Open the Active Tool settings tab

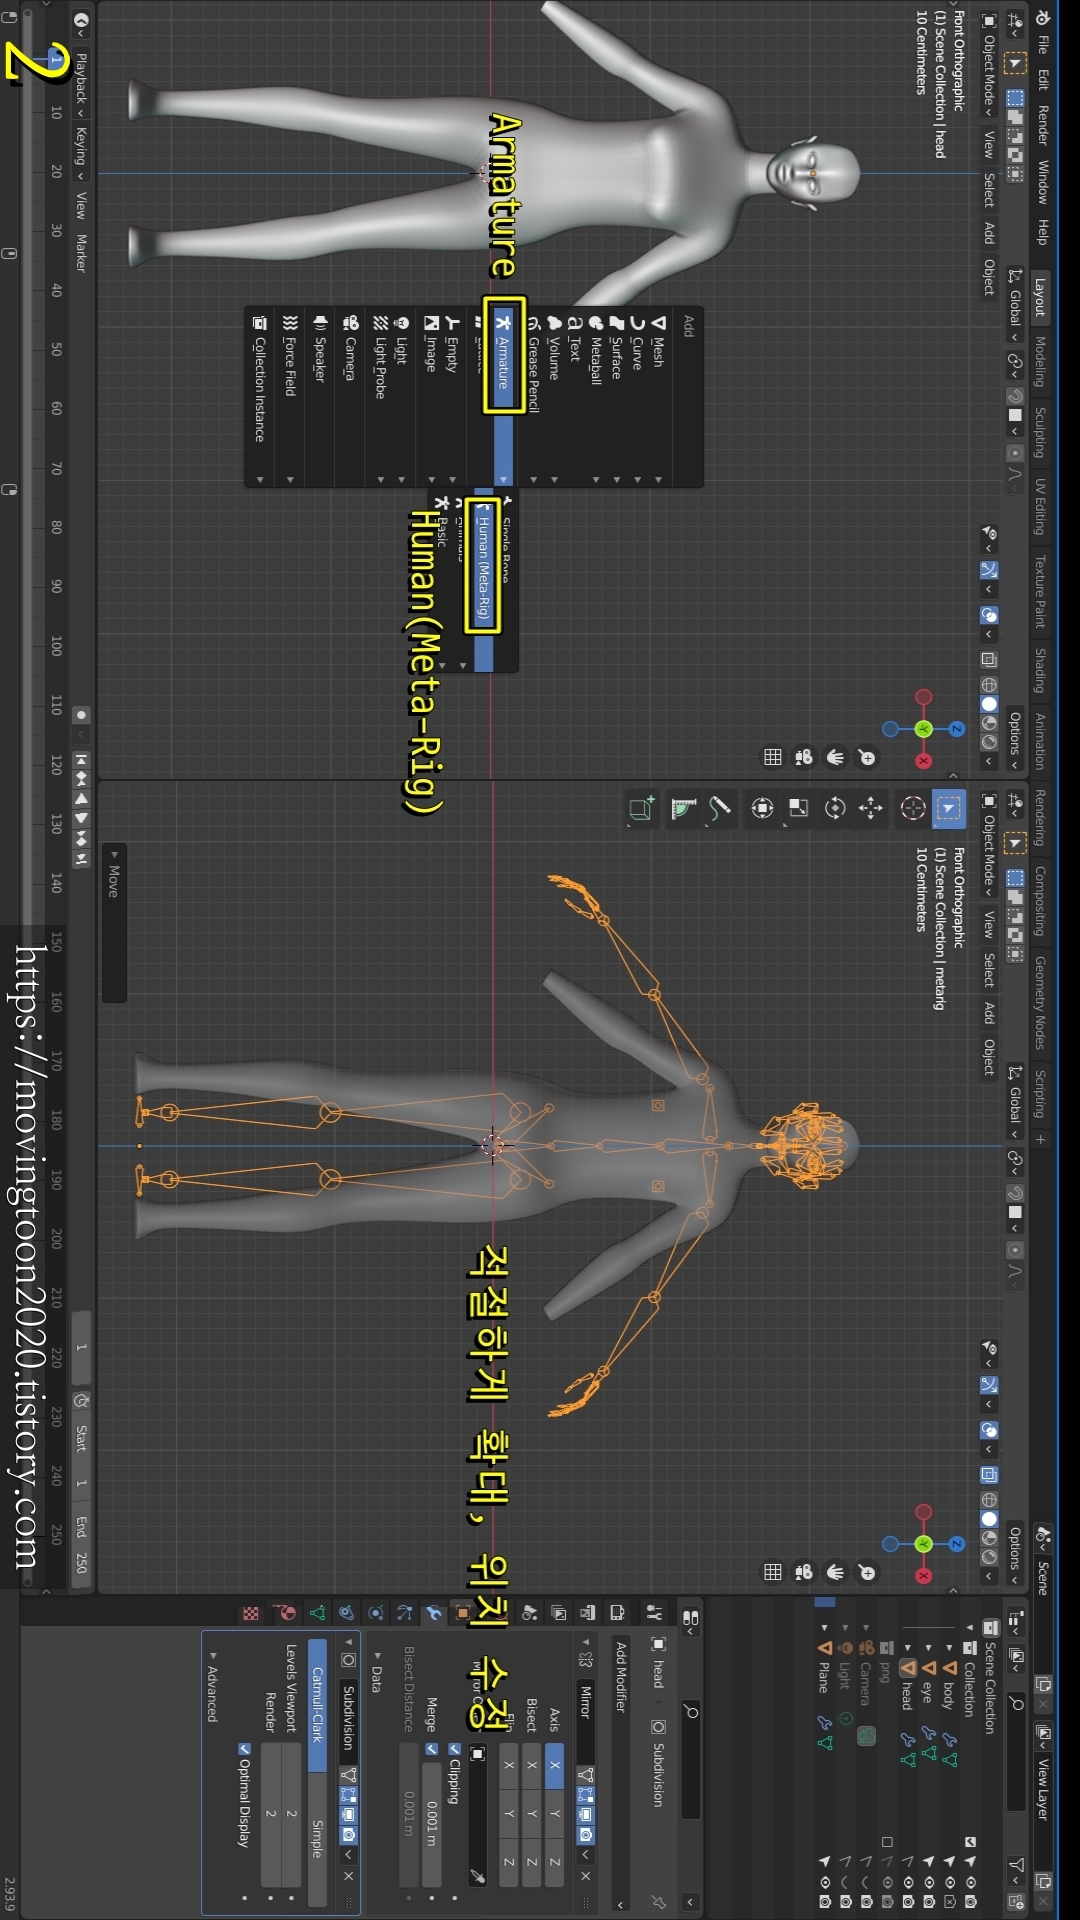(x=654, y=1613)
